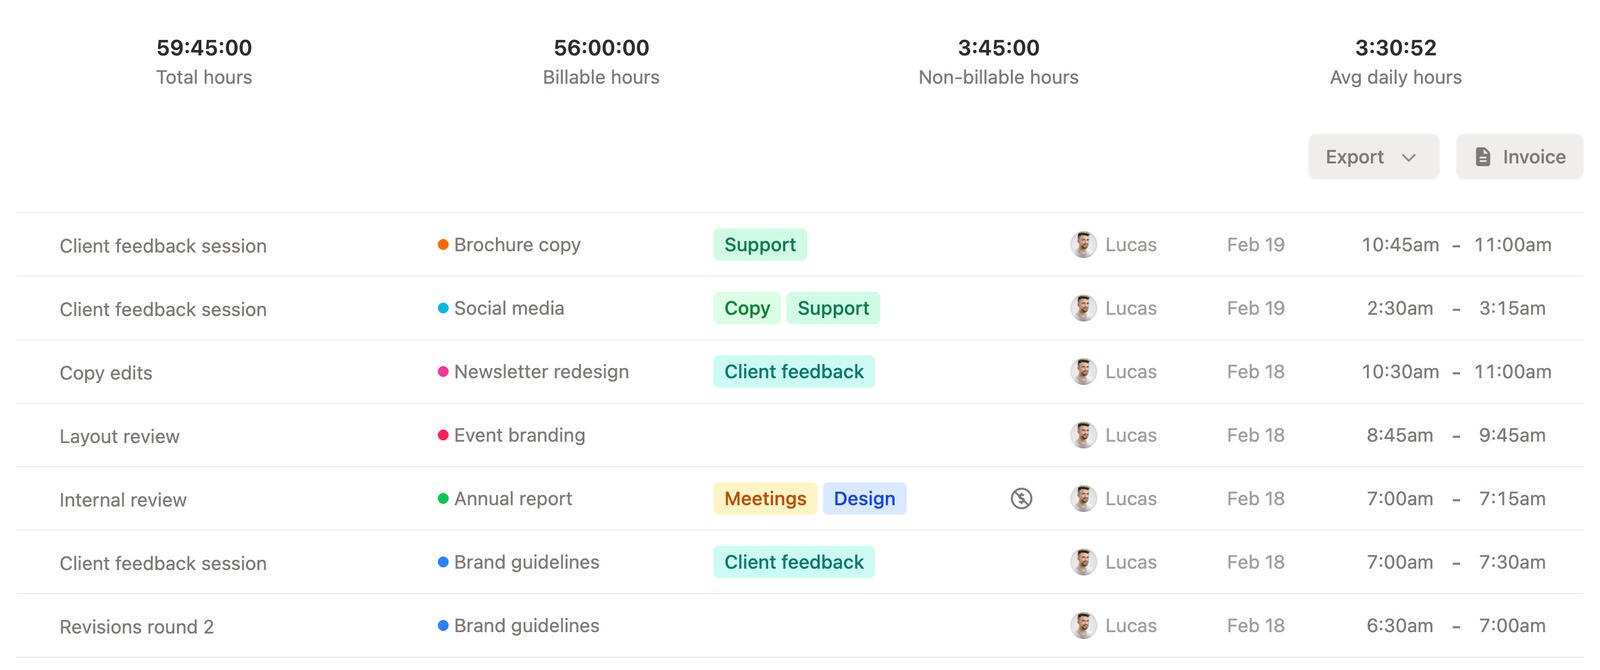Click the Invoice button
Image resolution: width=1600 pixels, height=670 pixels.
[x=1518, y=156]
